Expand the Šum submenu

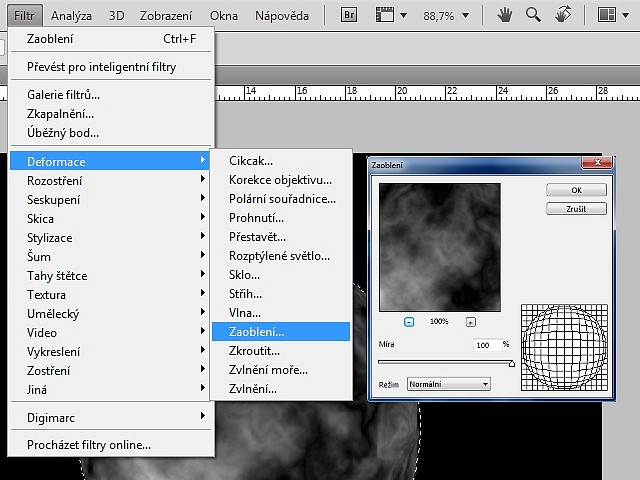pyautogui.click(x=110, y=257)
